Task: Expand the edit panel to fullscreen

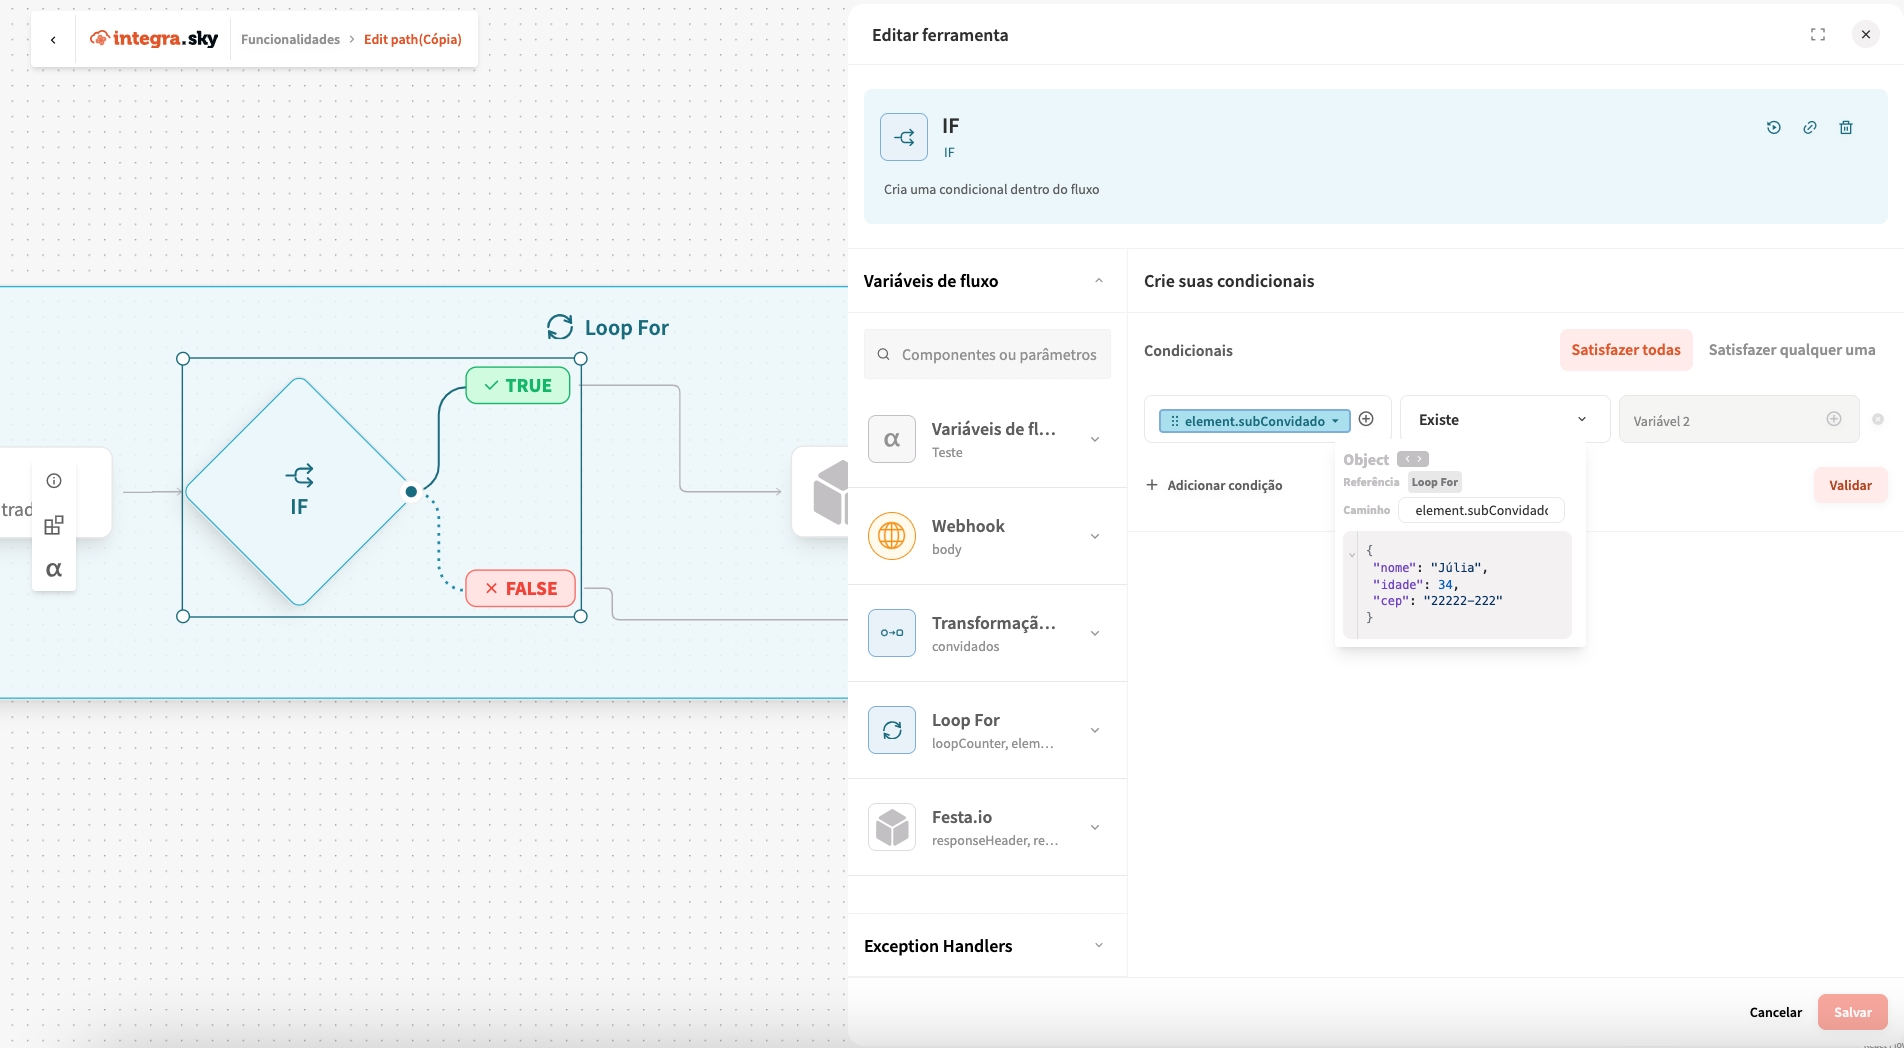Action: click(x=1817, y=35)
